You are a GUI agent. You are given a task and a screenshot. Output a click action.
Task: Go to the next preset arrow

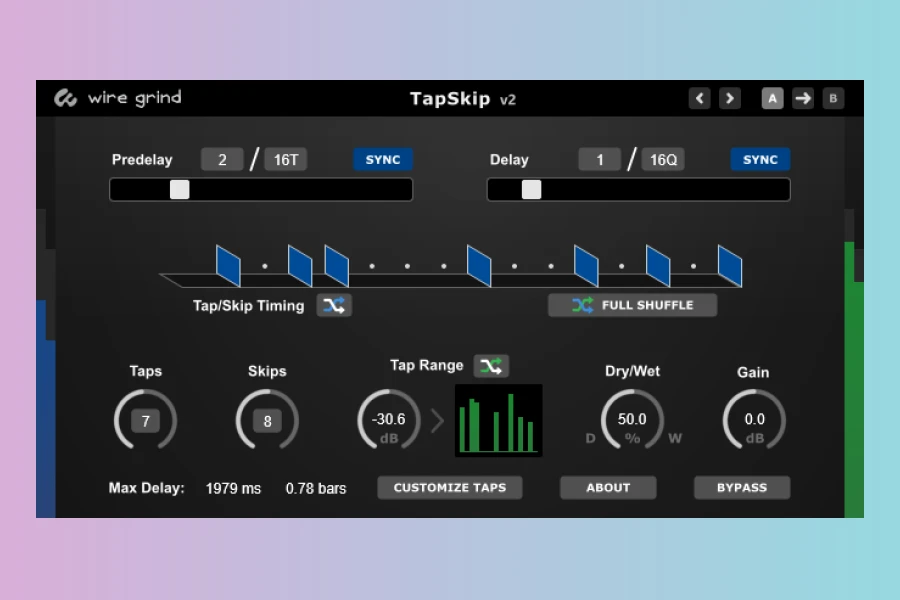730,98
